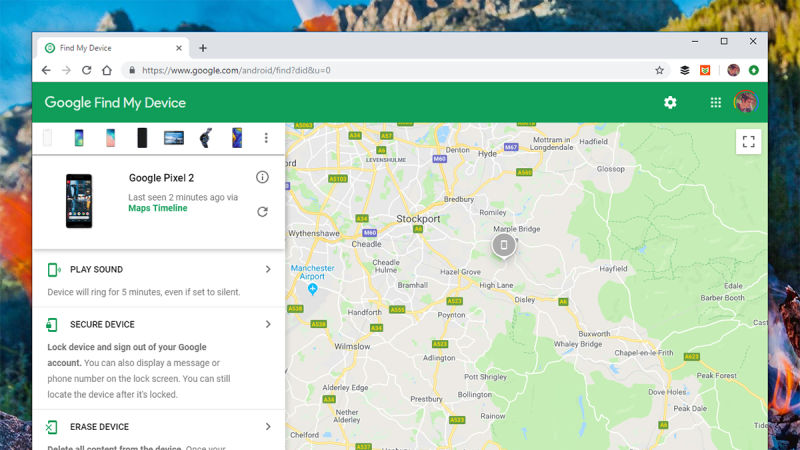Click the Whaley Bridge label on map
Screen dimensions: 800x450
coord(578,344)
